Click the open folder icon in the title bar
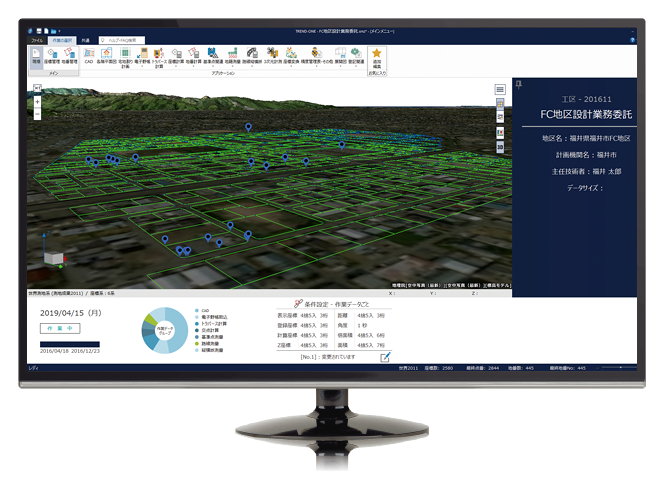This screenshot has height=489, width=664. 53,31
